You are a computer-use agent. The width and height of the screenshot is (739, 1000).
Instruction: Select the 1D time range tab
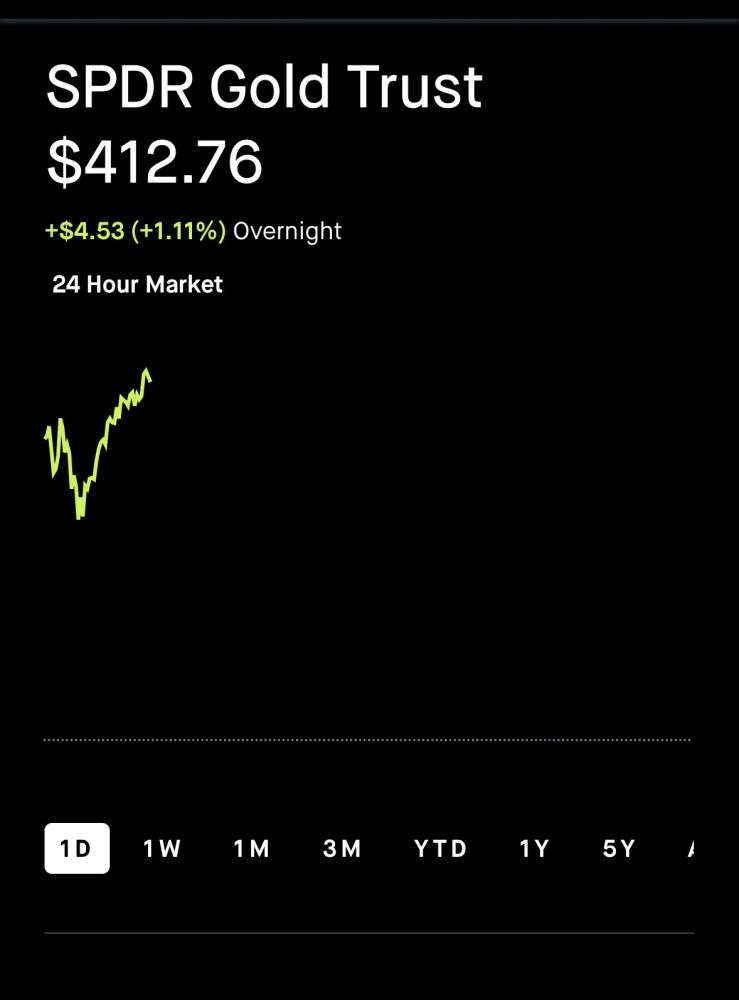point(77,849)
